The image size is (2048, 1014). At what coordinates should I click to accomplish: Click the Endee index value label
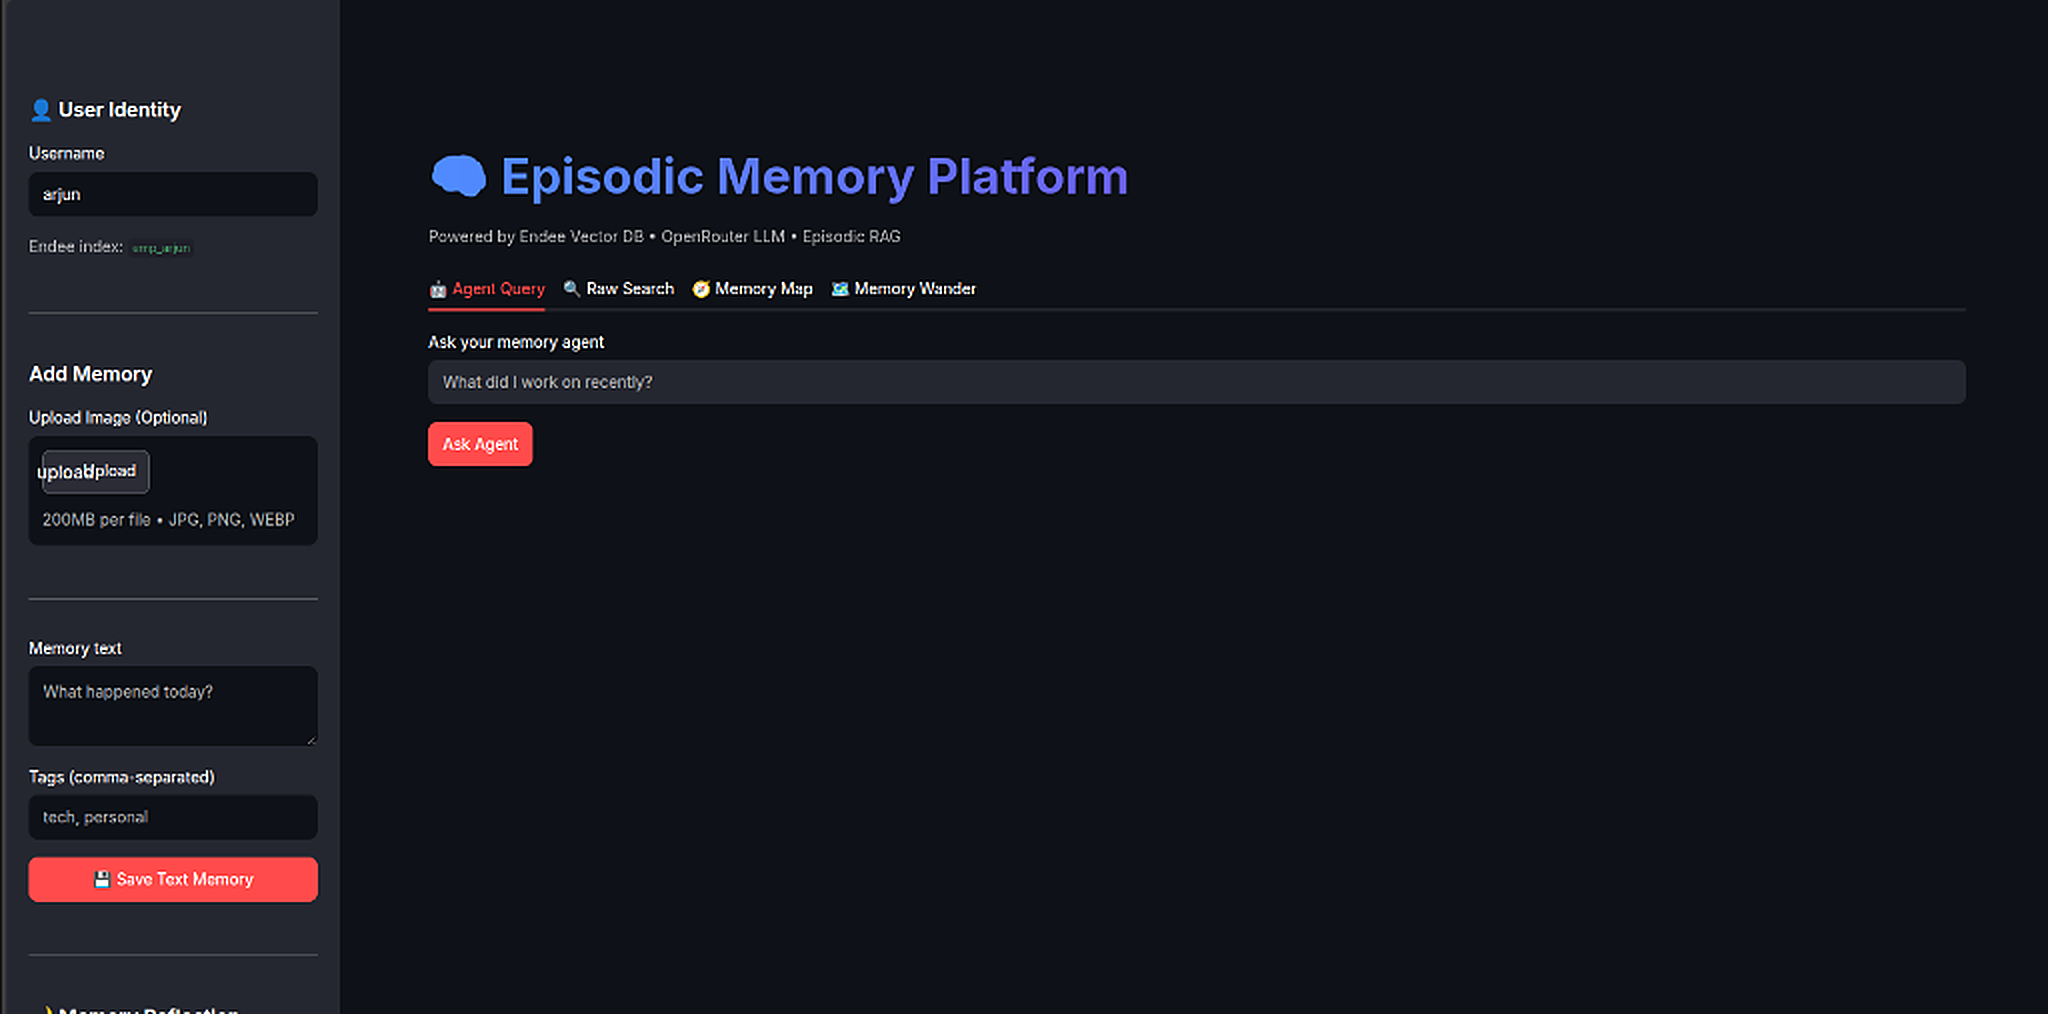161,248
